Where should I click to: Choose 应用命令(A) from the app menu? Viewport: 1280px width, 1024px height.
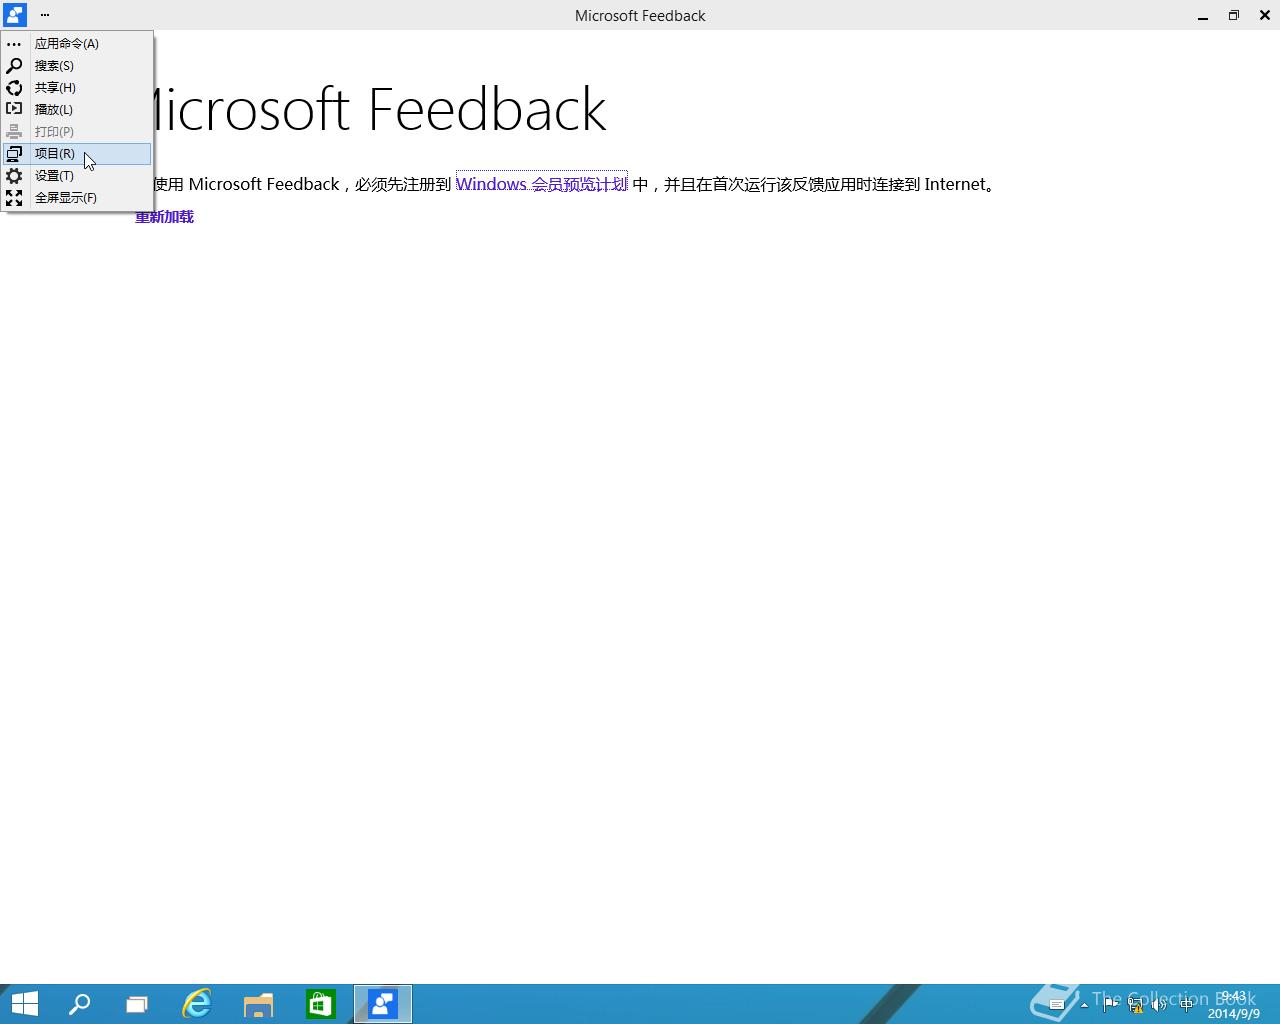pos(77,44)
